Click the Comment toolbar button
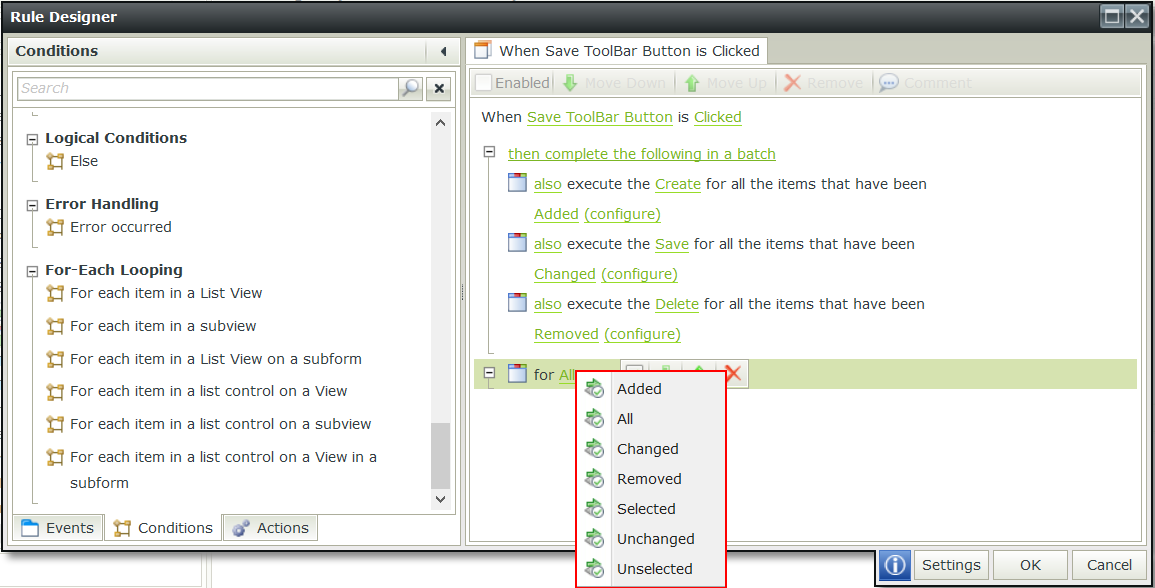 tap(925, 83)
